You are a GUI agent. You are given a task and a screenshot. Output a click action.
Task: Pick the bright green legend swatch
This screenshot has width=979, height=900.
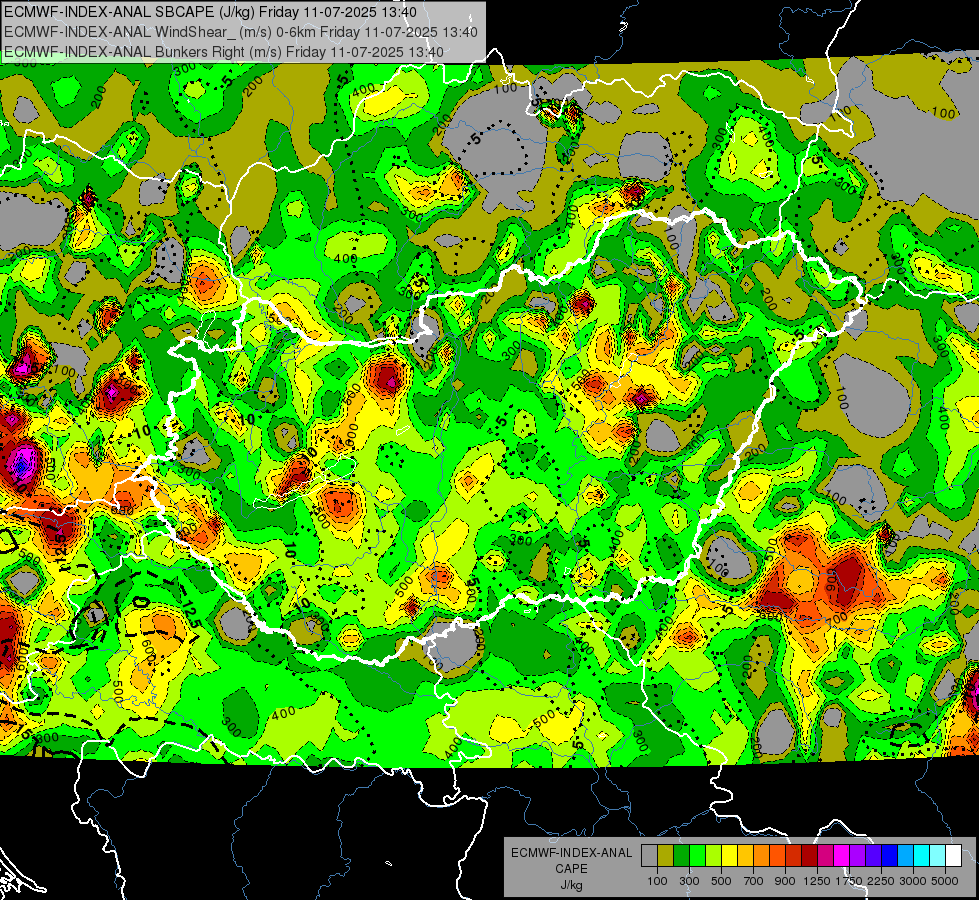(x=697, y=856)
